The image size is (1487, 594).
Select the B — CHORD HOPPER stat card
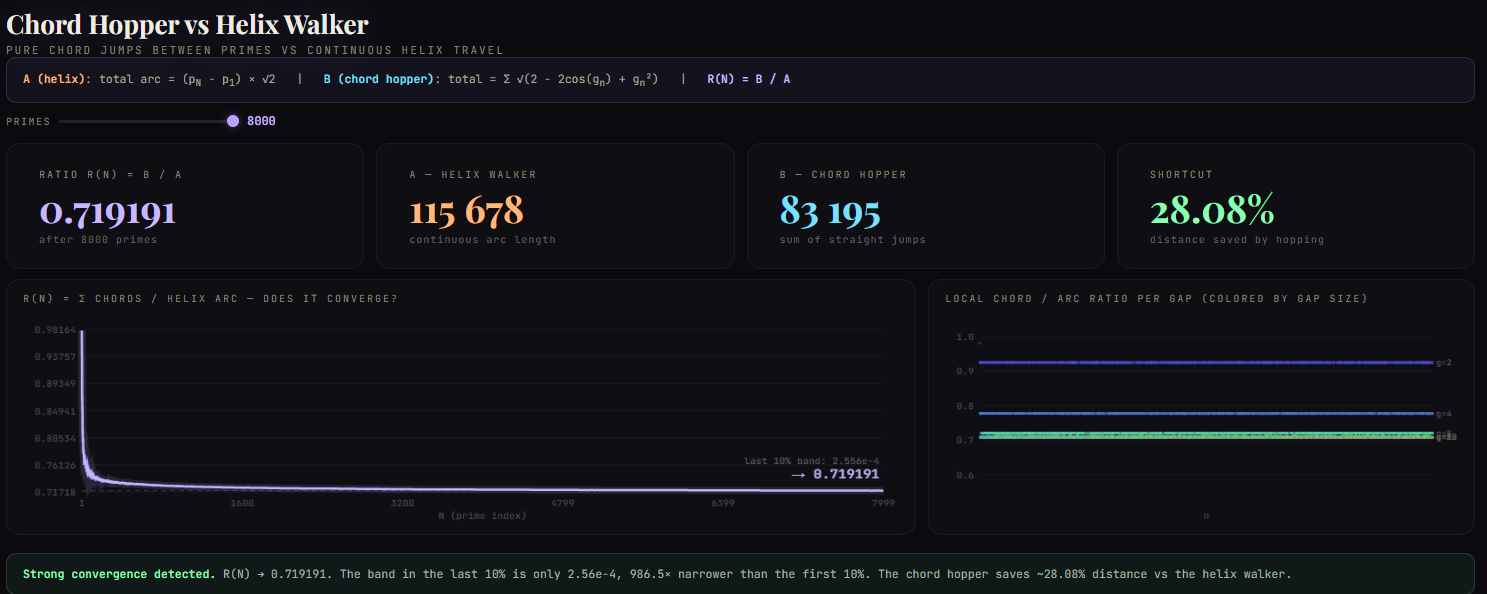coord(925,205)
